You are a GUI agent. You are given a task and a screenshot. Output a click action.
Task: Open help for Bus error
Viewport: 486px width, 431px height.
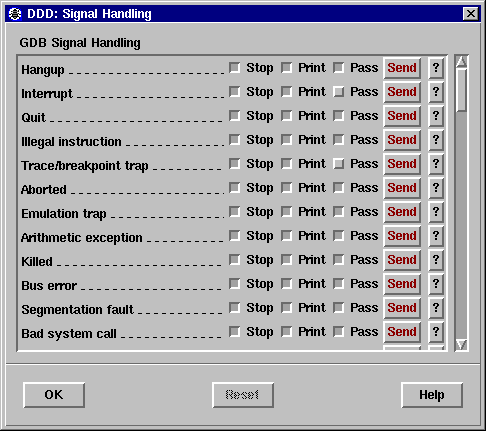[436, 284]
